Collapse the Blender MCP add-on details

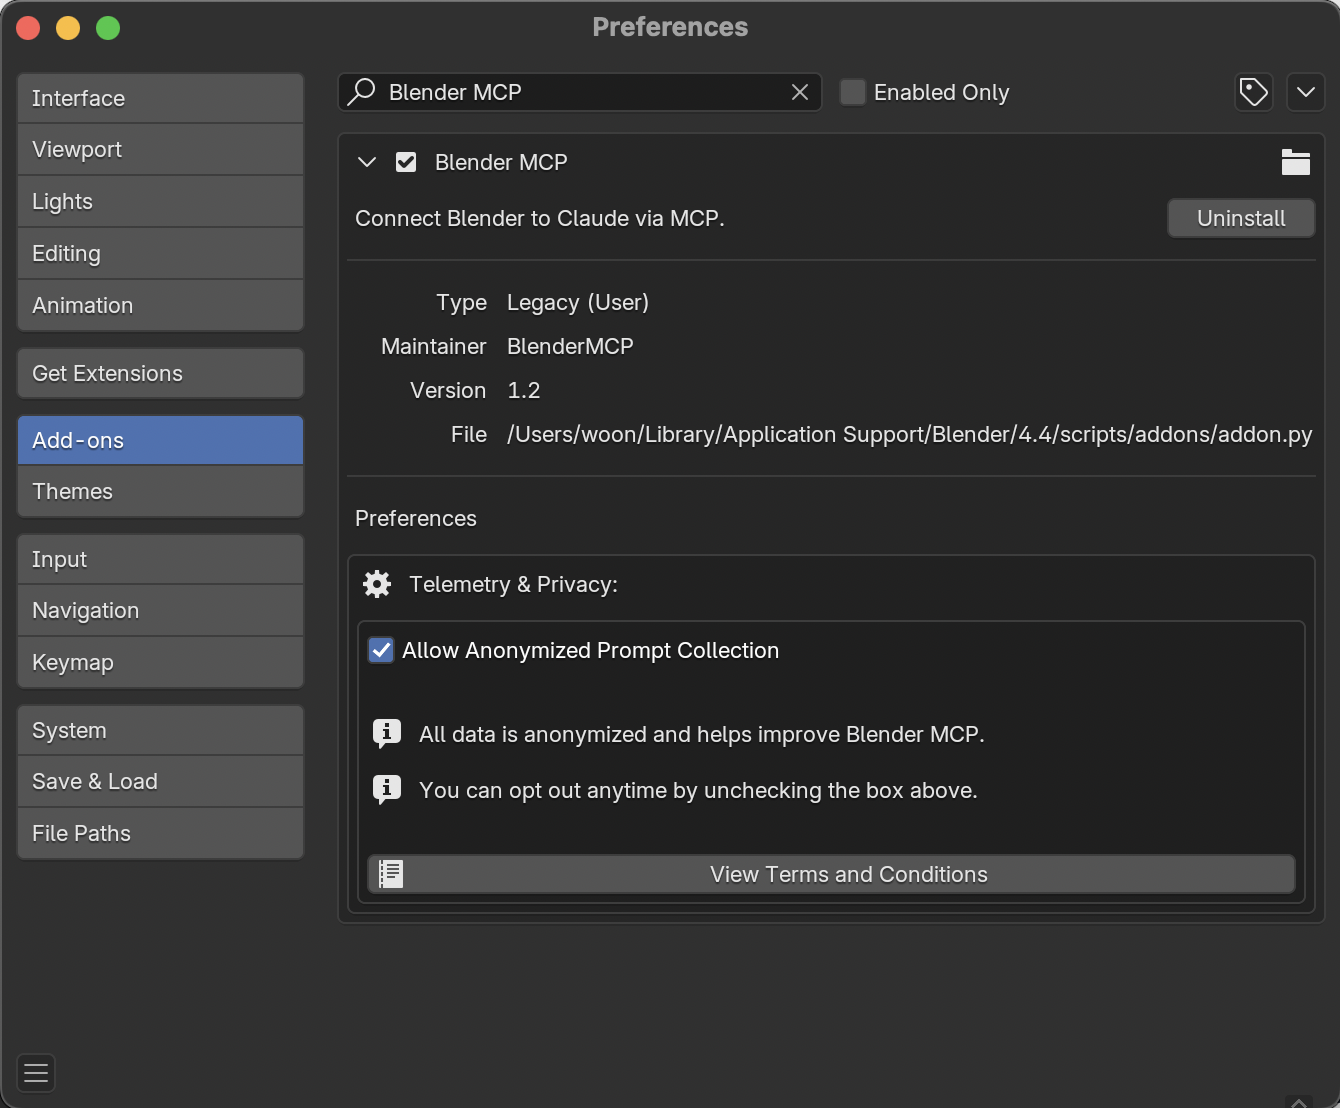[367, 162]
